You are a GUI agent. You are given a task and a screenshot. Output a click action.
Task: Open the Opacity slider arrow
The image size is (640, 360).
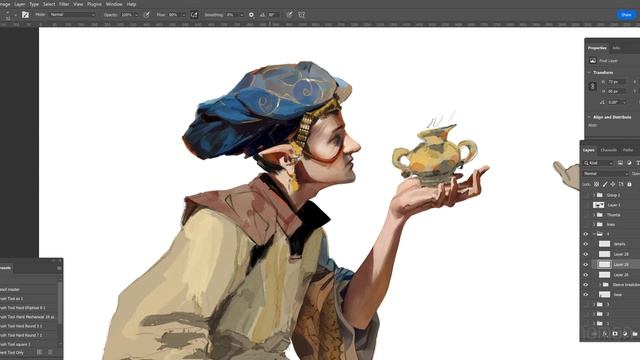(x=136, y=15)
